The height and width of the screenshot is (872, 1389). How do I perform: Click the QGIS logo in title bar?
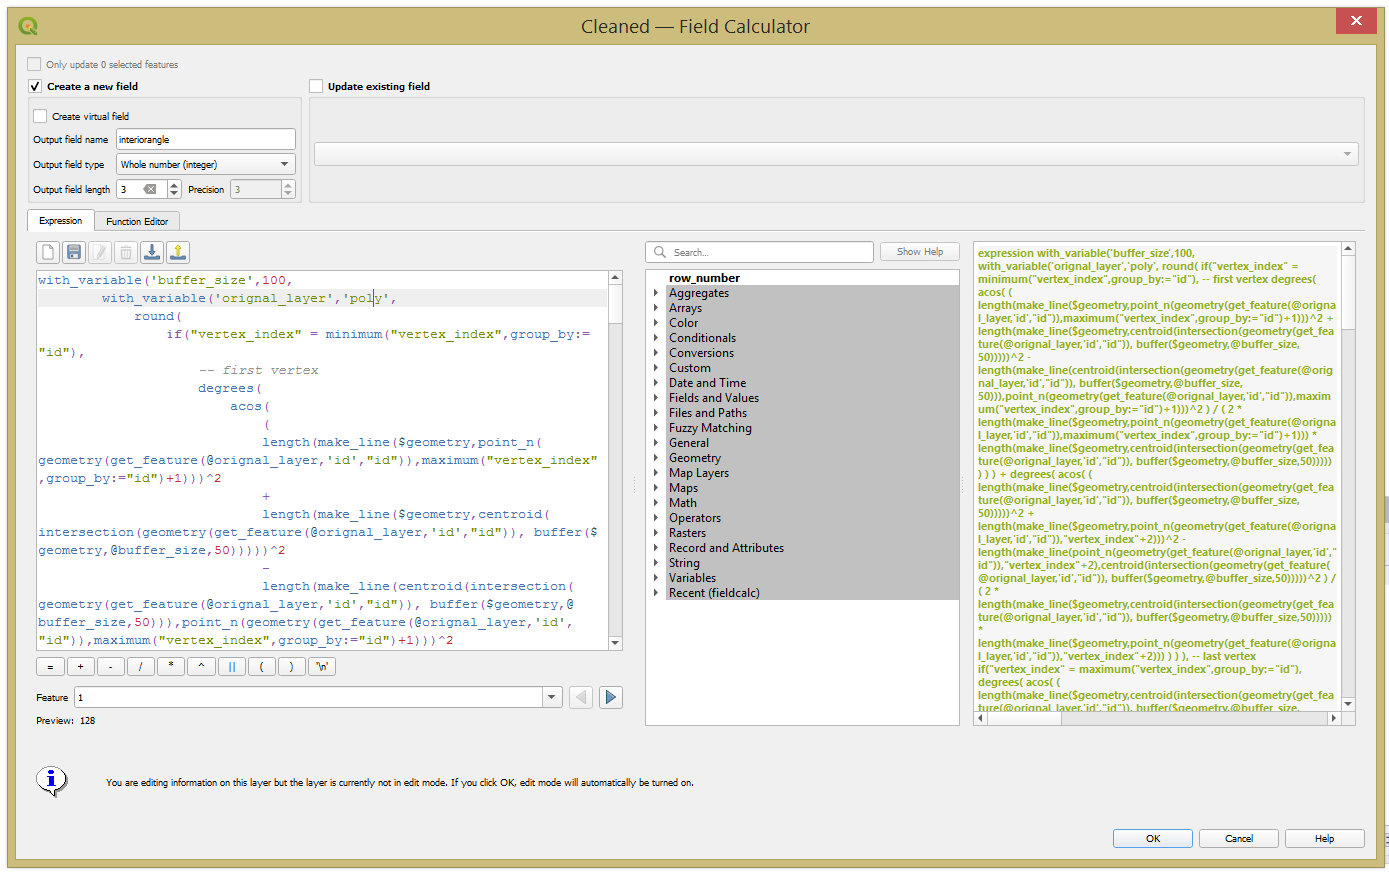pos(28,26)
